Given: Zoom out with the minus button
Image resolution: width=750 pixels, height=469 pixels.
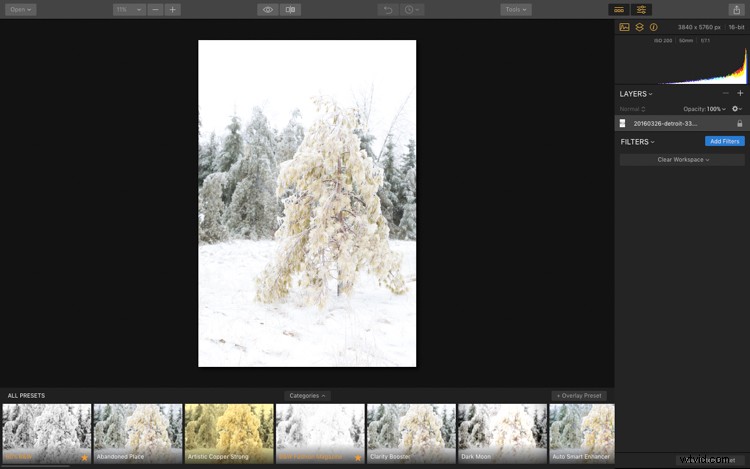Looking at the screenshot, I should point(155,10).
